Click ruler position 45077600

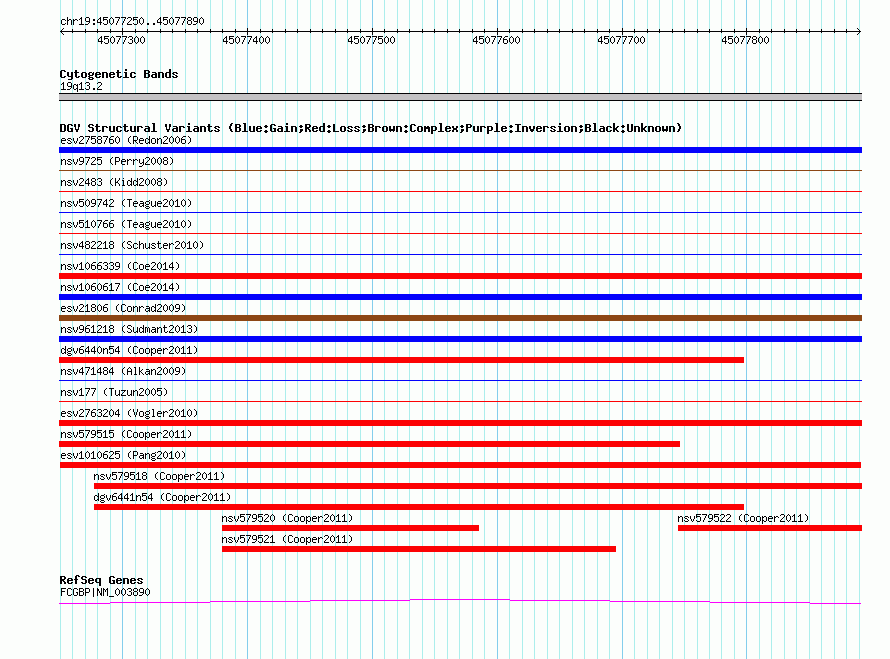496,40
